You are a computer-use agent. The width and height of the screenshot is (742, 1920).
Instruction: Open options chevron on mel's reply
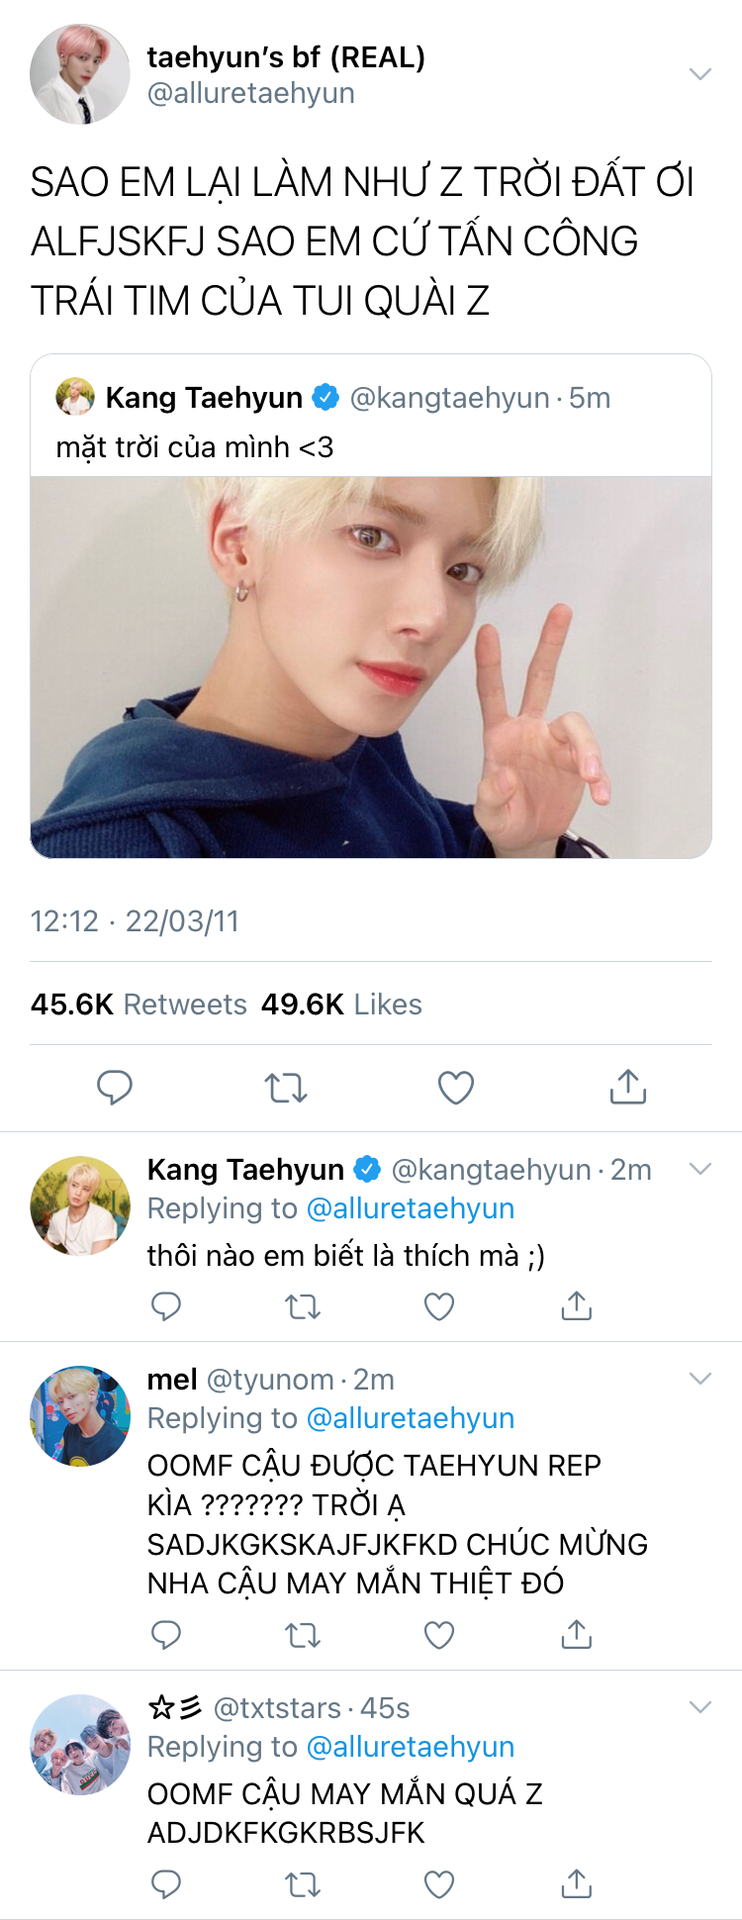click(700, 1378)
